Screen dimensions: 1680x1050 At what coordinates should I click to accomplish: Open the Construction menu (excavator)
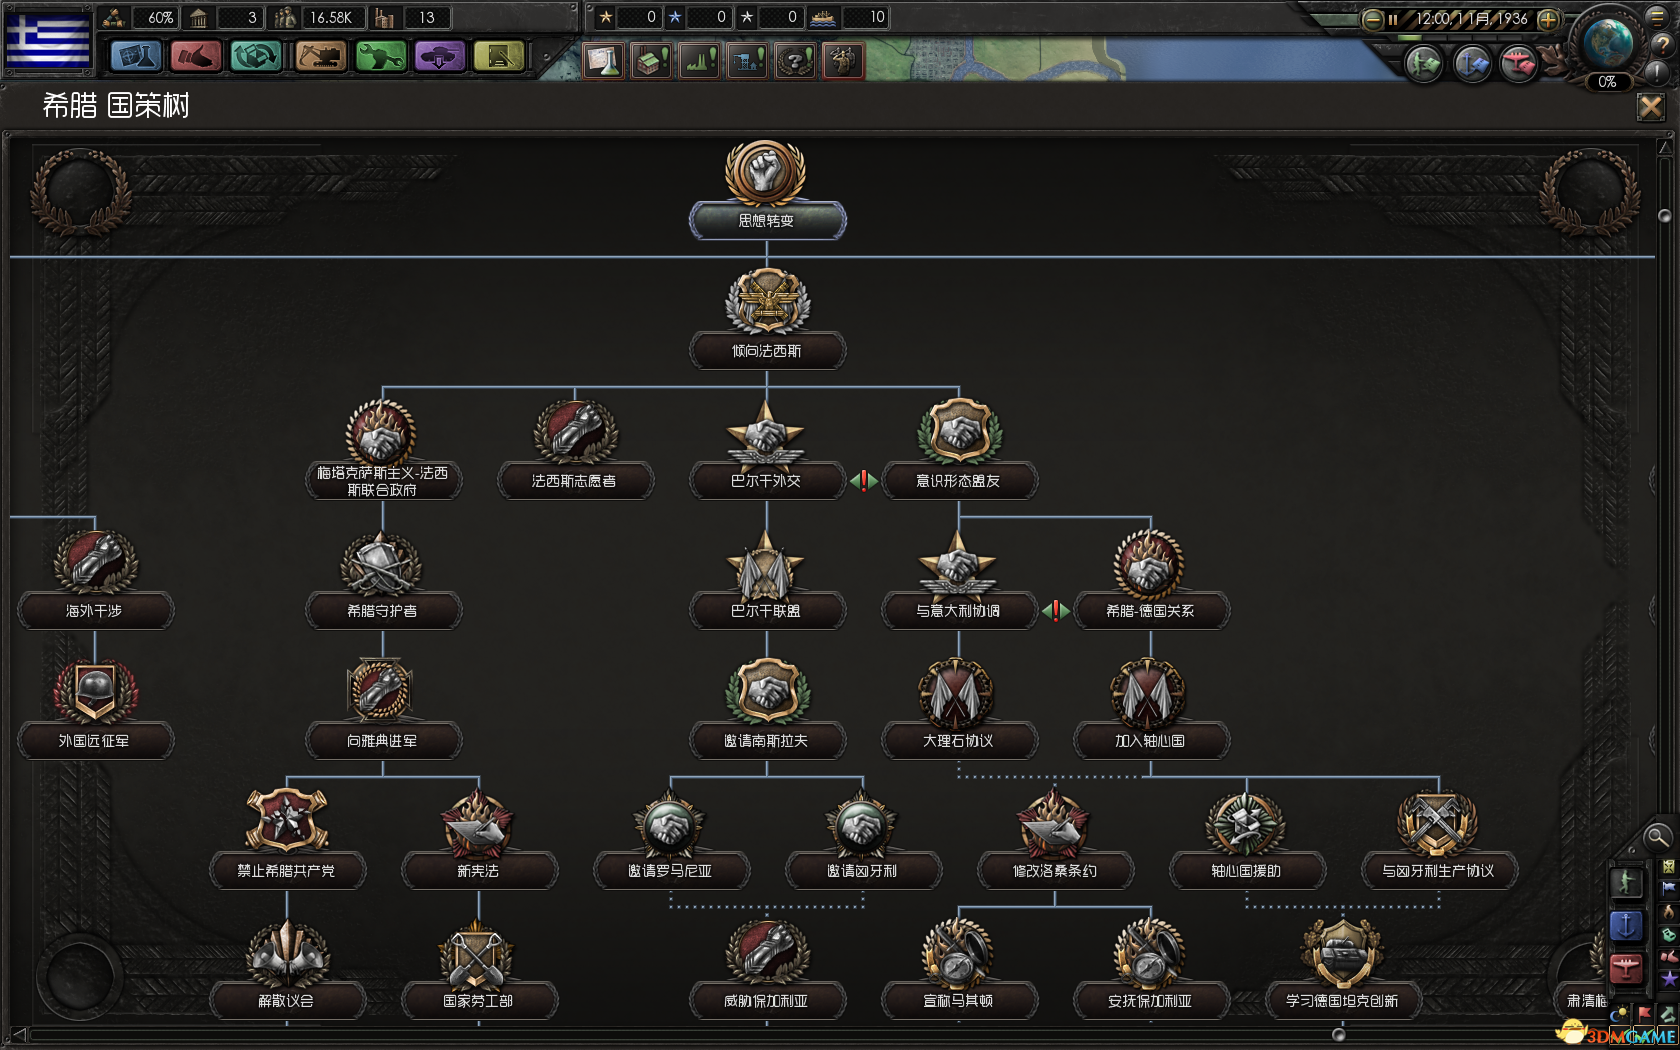pos(320,57)
